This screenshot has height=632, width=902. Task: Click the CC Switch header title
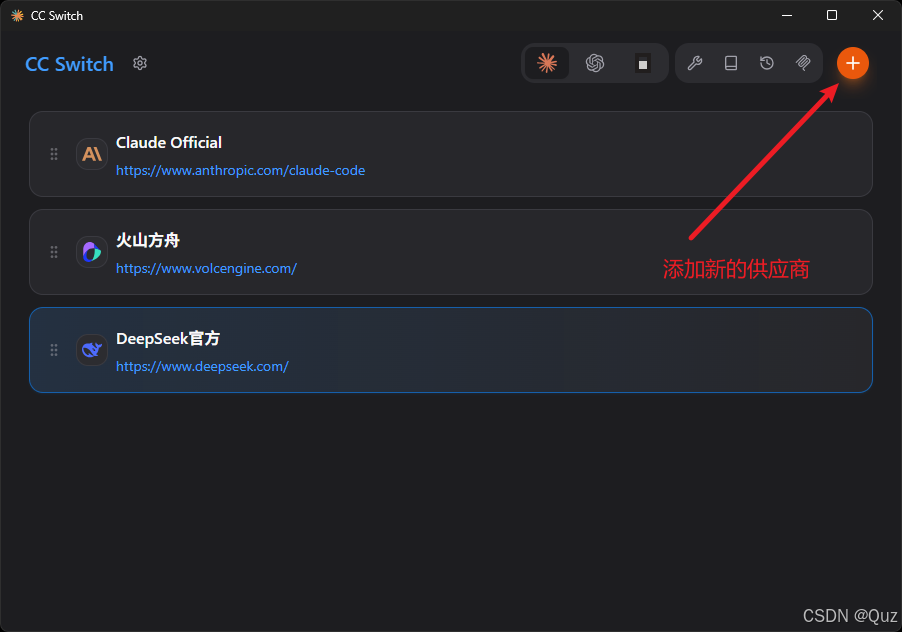(x=70, y=64)
